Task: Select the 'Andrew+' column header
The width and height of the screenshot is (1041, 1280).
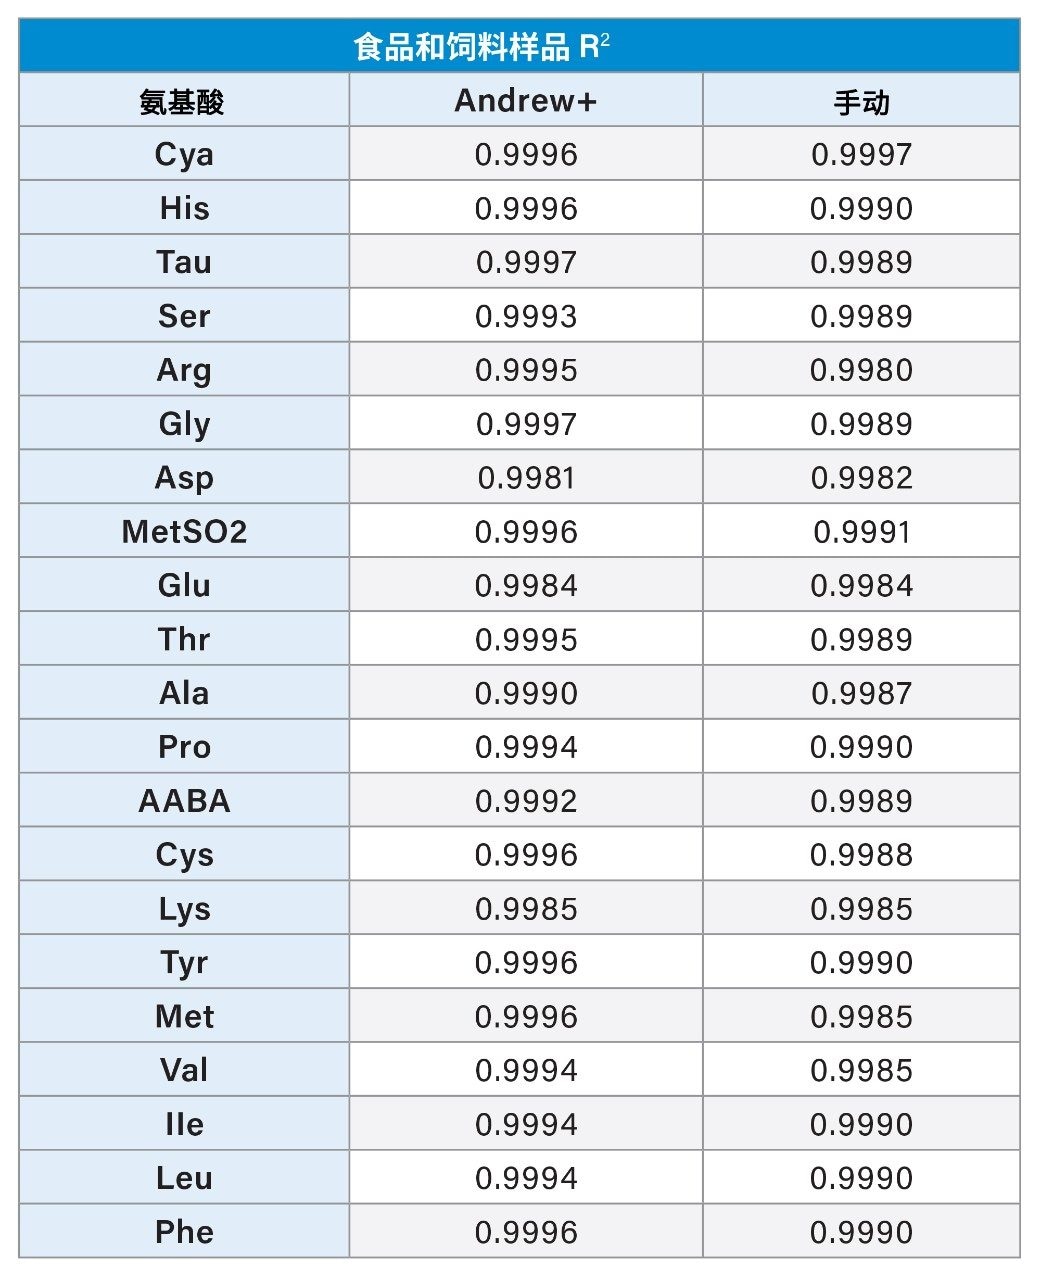Action: pyautogui.click(x=525, y=101)
